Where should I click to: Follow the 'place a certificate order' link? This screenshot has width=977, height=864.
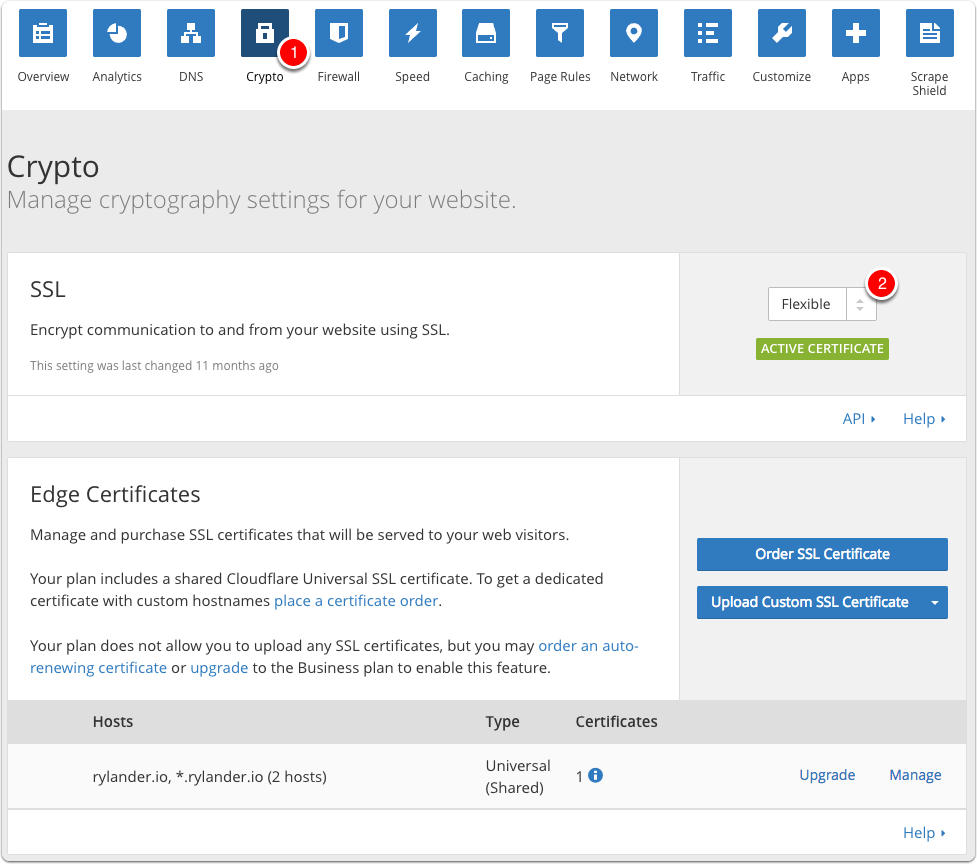click(356, 601)
